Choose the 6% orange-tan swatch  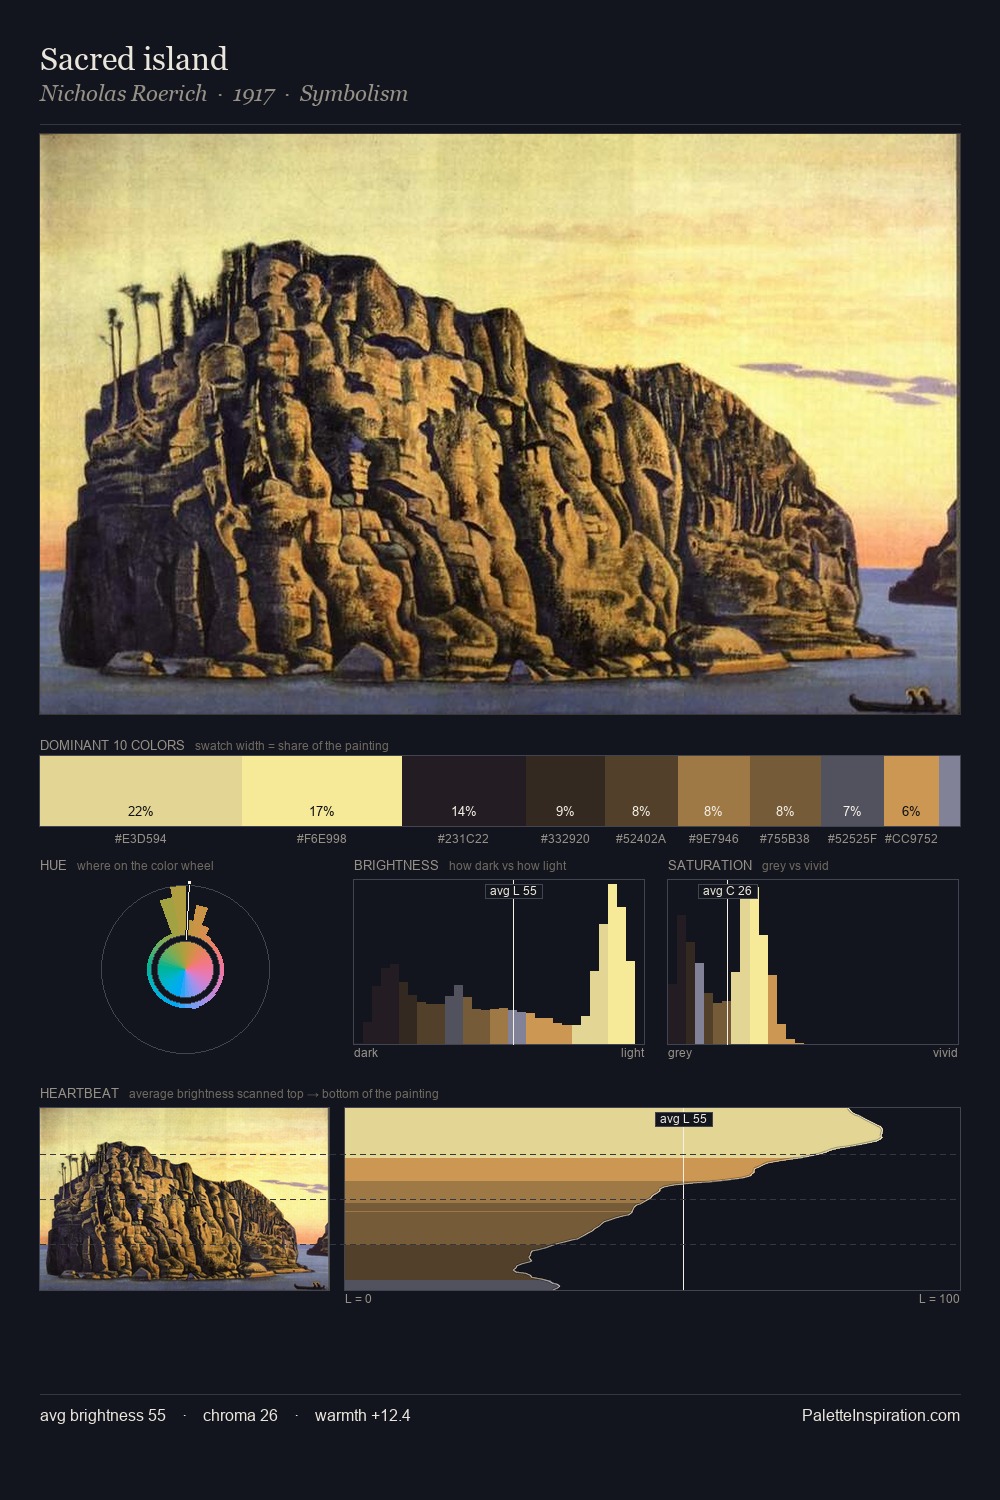click(x=911, y=791)
